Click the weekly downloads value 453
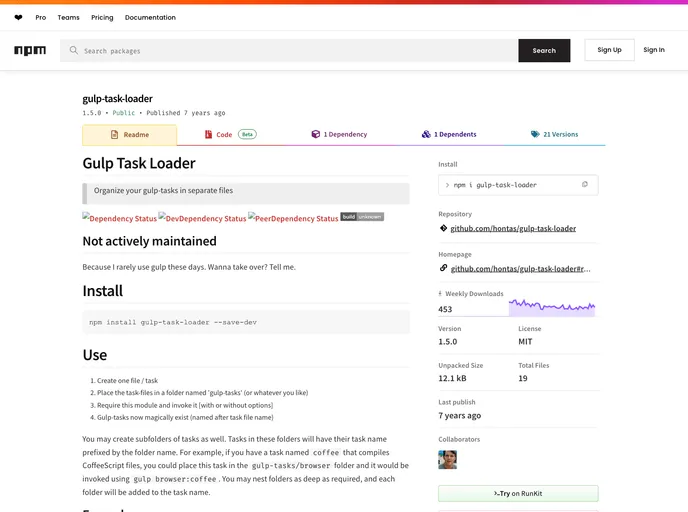Viewport: 688px width, 512px height. click(x=445, y=309)
